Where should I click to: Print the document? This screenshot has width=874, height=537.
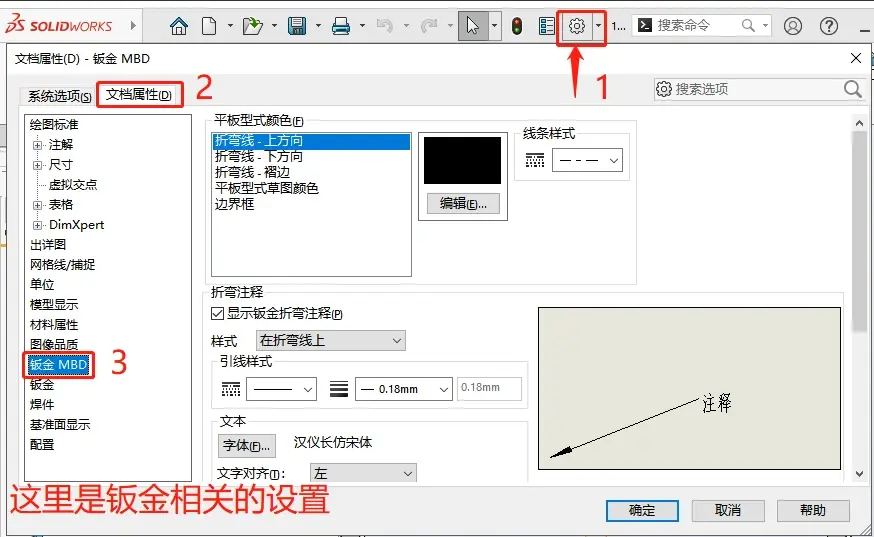pos(341,26)
